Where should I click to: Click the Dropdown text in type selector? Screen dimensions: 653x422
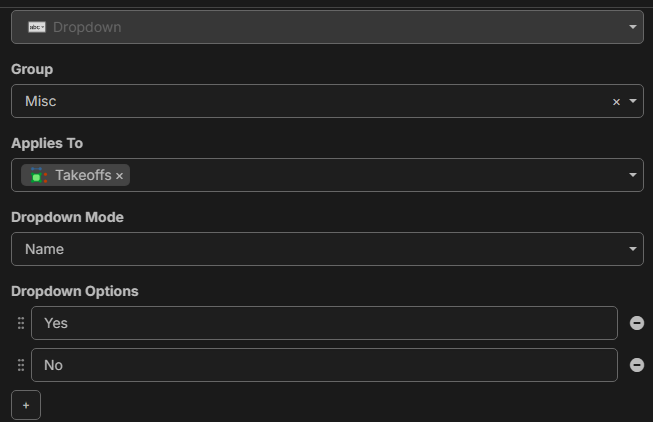87,27
